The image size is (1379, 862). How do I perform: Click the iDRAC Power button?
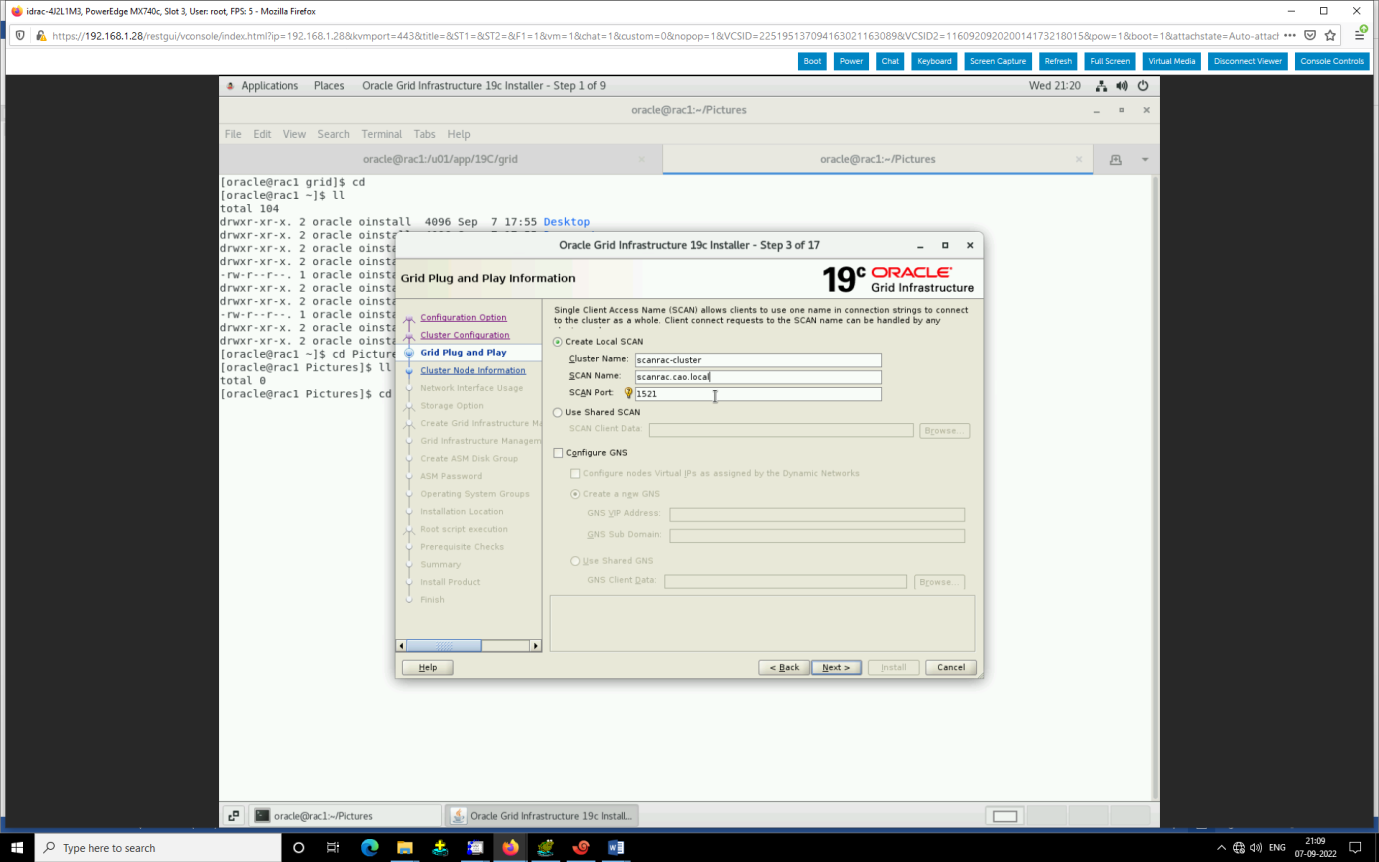[852, 61]
